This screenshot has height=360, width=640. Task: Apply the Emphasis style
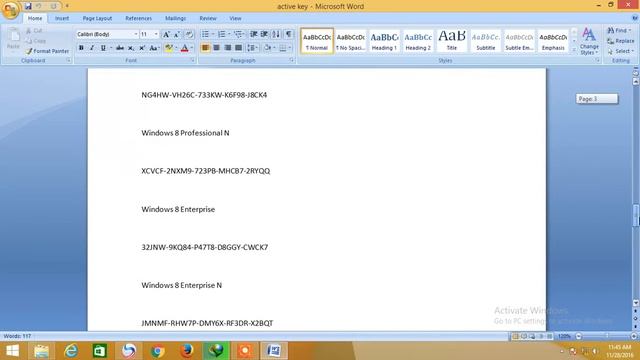[x=553, y=40]
